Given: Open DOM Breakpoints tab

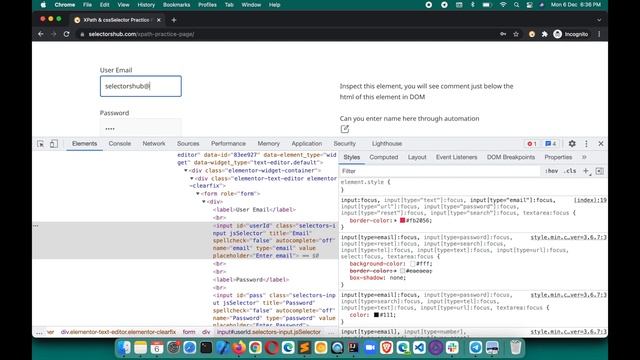Looking at the screenshot, I should [511, 157].
